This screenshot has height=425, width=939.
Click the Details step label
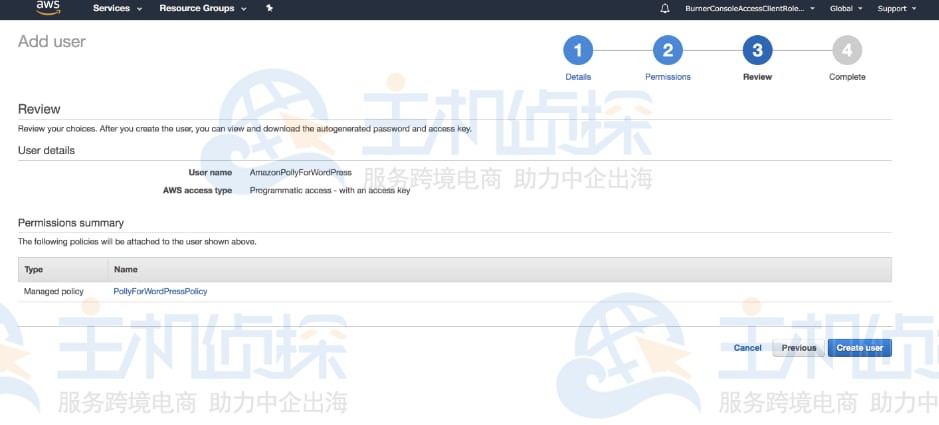click(578, 77)
